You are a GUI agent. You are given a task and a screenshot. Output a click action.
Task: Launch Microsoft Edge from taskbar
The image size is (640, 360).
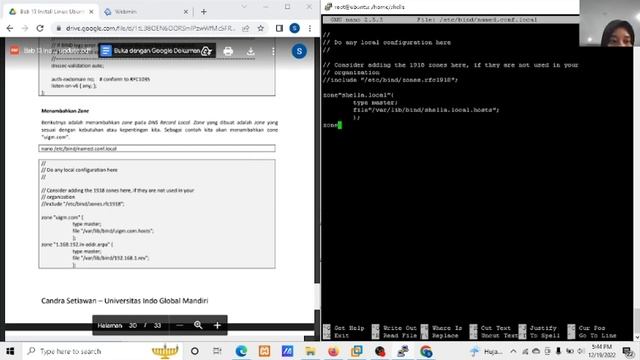coord(241,351)
